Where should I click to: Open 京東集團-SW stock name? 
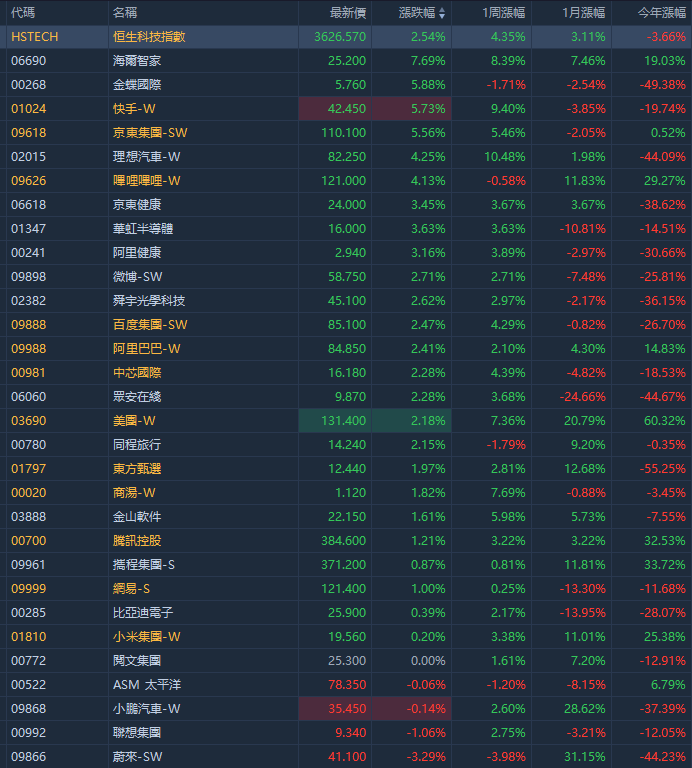(x=150, y=133)
